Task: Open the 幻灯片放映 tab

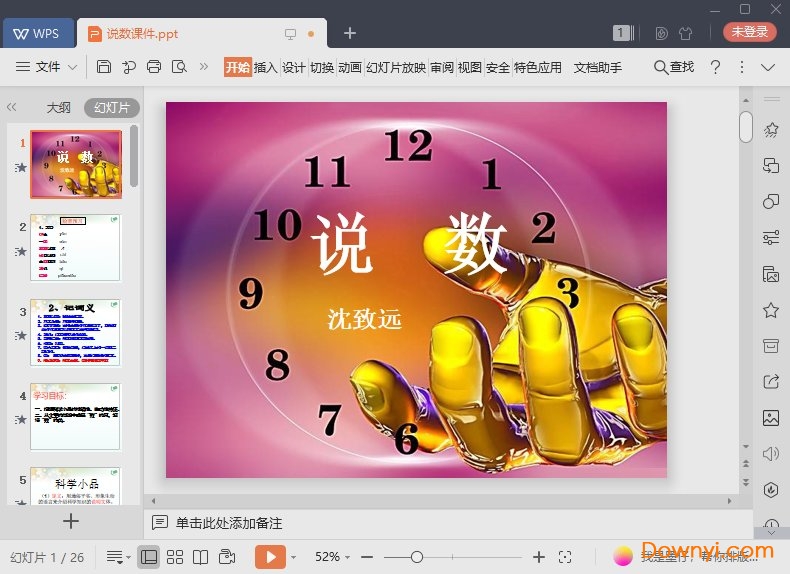Action: pyautogui.click(x=396, y=67)
